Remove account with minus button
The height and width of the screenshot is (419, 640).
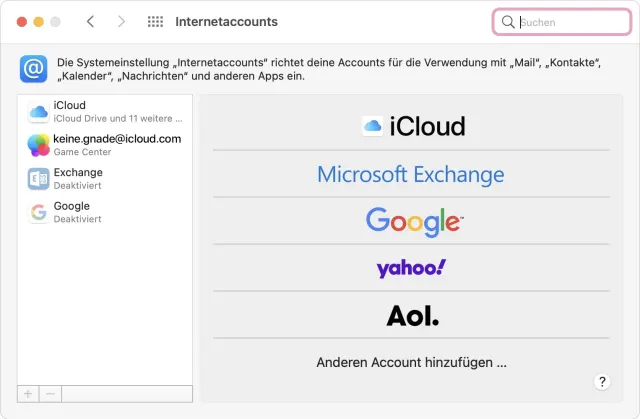click(51, 394)
